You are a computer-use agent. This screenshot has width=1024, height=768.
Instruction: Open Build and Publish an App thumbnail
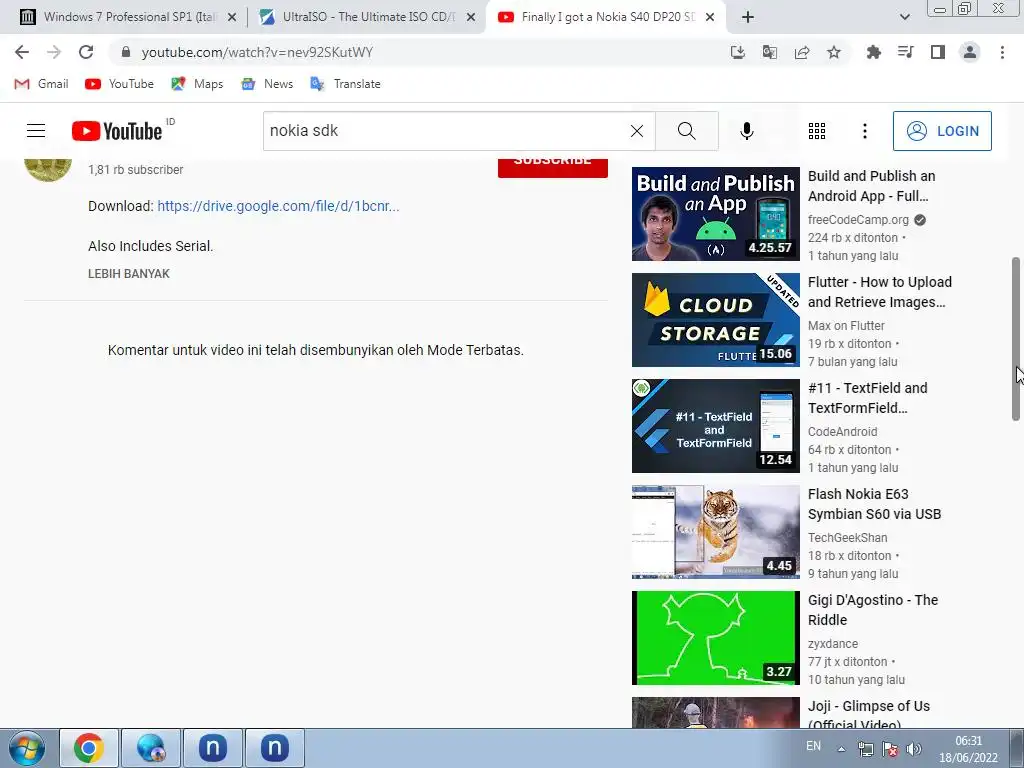click(716, 214)
